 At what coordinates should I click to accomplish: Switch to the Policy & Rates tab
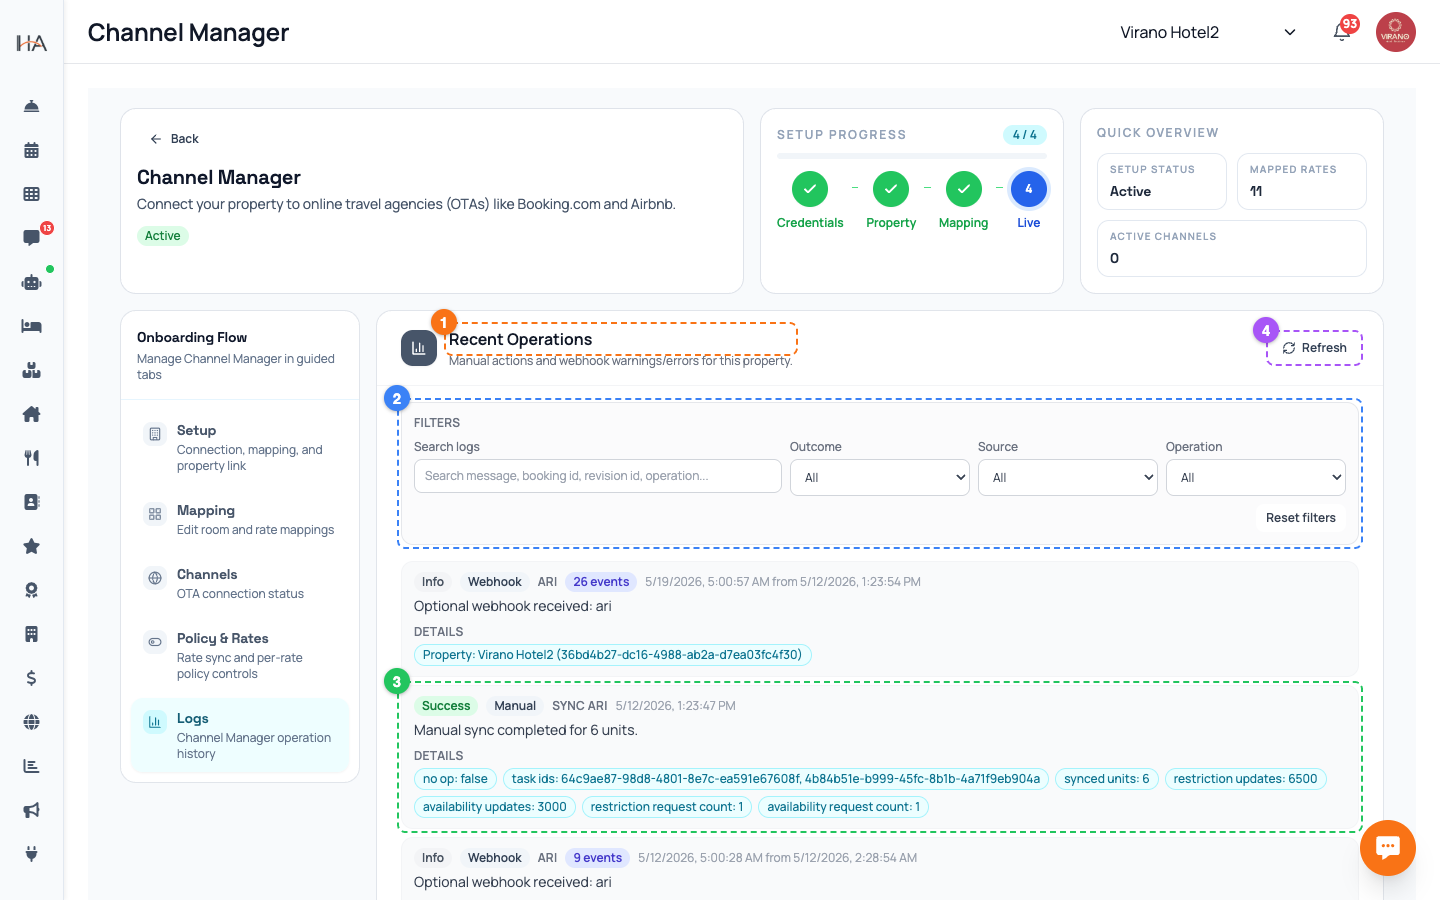click(240, 655)
